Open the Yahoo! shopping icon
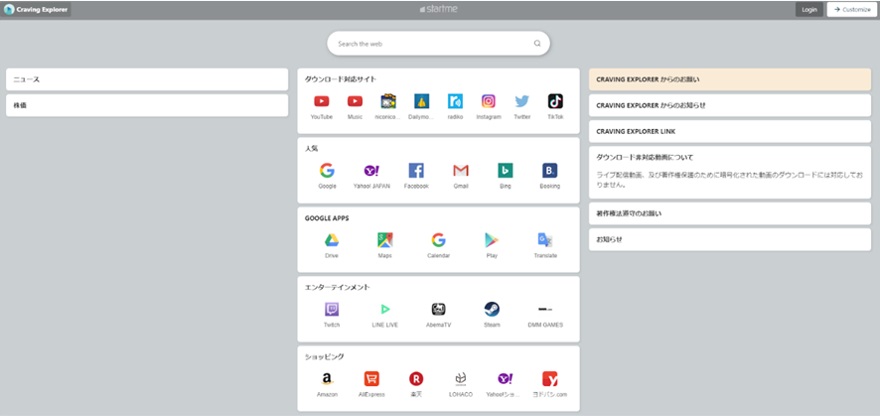This screenshot has height=416, width=880. (505, 379)
